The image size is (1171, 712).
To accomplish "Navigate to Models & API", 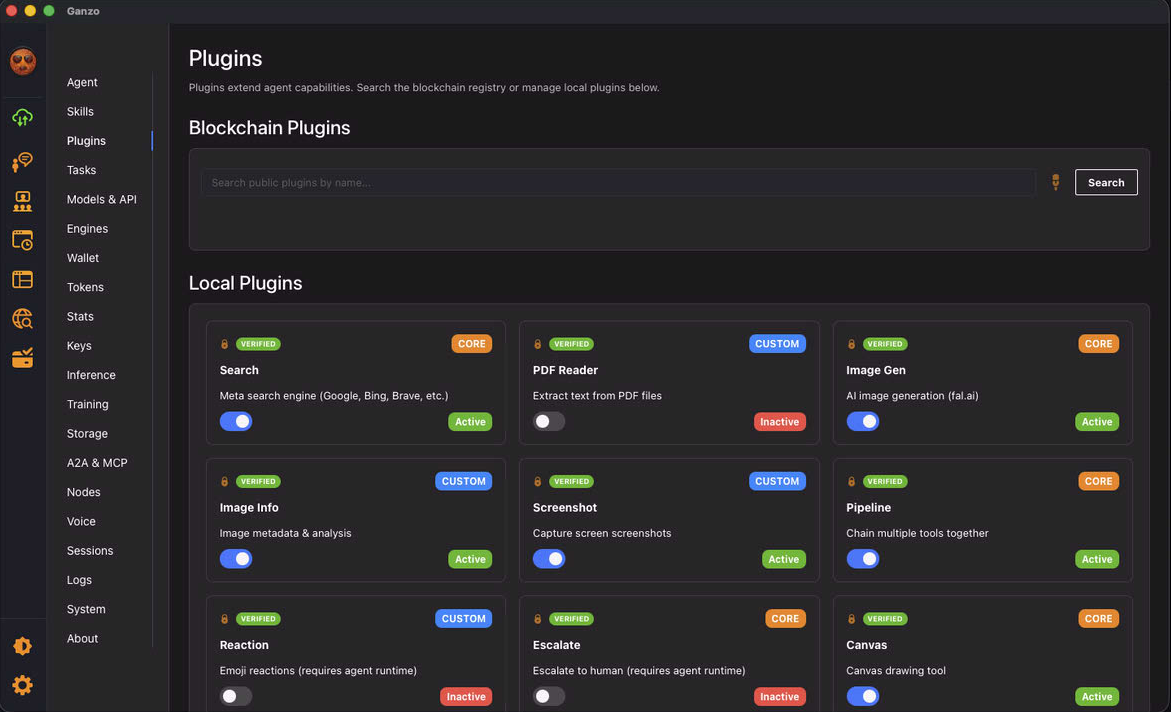I will (102, 199).
